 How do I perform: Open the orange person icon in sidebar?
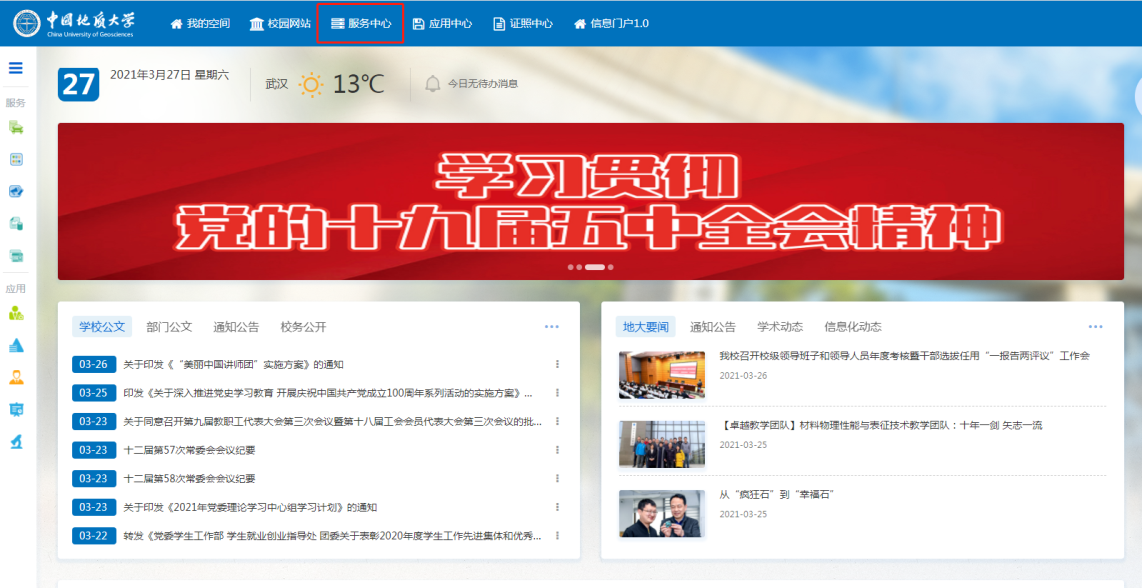pyautogui.click(x=16, y=377)
